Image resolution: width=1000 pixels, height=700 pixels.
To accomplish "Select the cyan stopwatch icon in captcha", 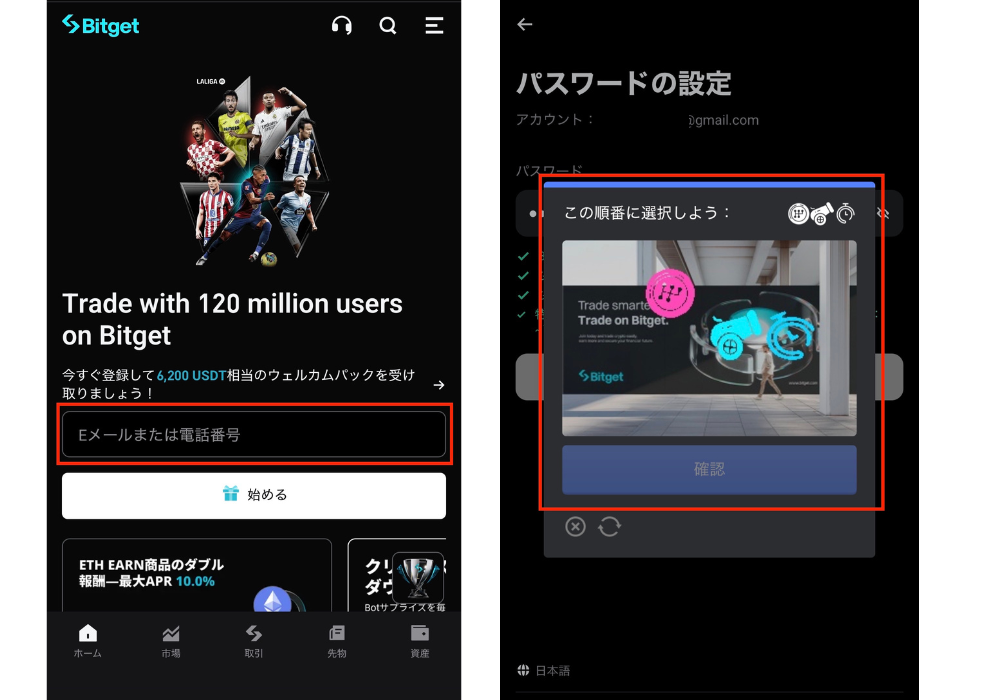I will click(x=793, y=338).
